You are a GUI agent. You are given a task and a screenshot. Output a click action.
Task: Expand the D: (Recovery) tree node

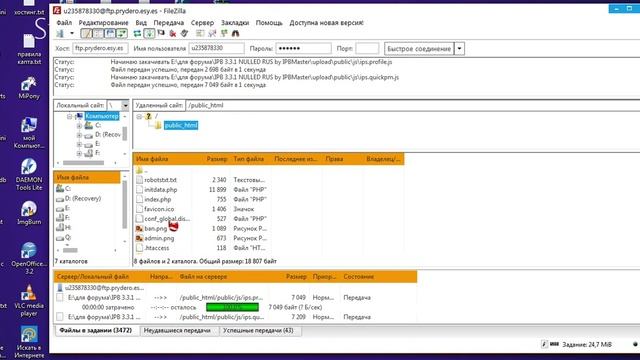coord(79,135)
